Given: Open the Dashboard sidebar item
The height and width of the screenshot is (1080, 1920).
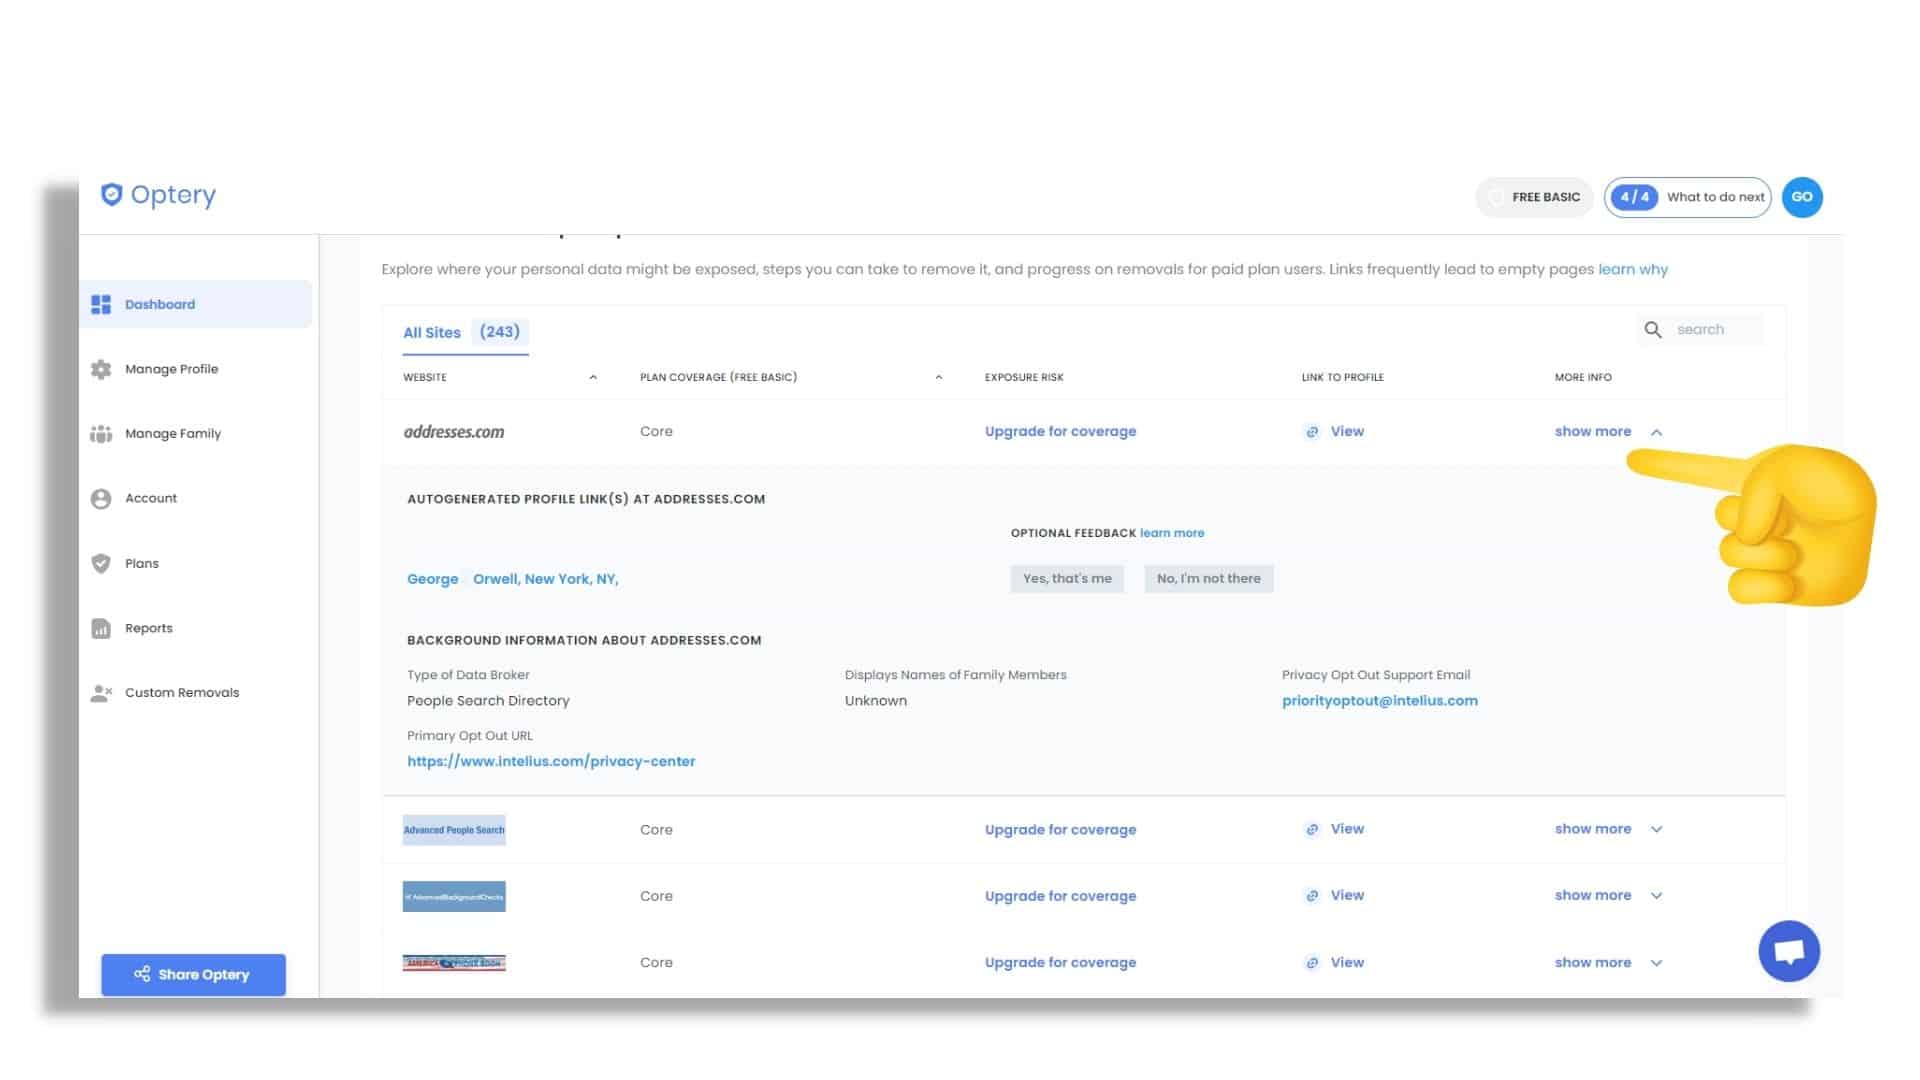Looking at the screenshot, I should pos(196,304).
